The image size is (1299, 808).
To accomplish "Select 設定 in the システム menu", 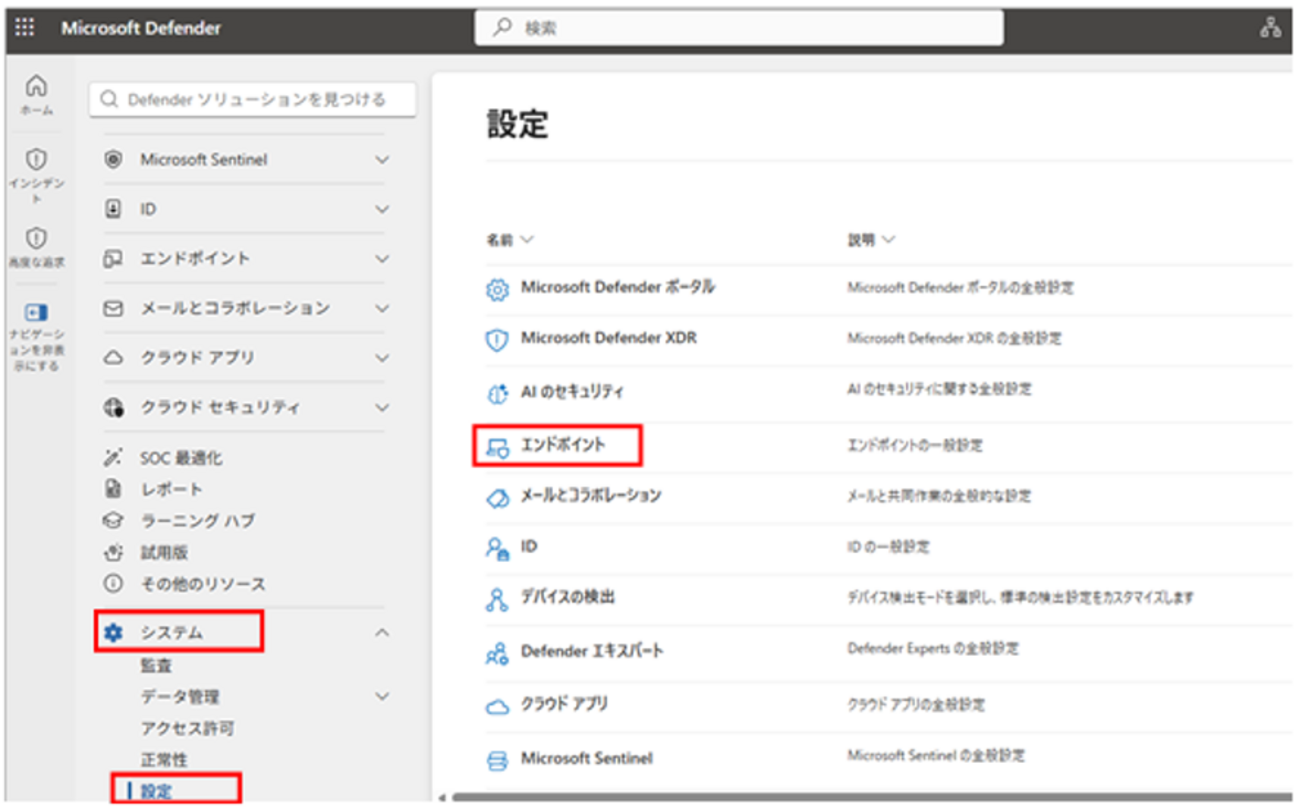I will point(156,791).
